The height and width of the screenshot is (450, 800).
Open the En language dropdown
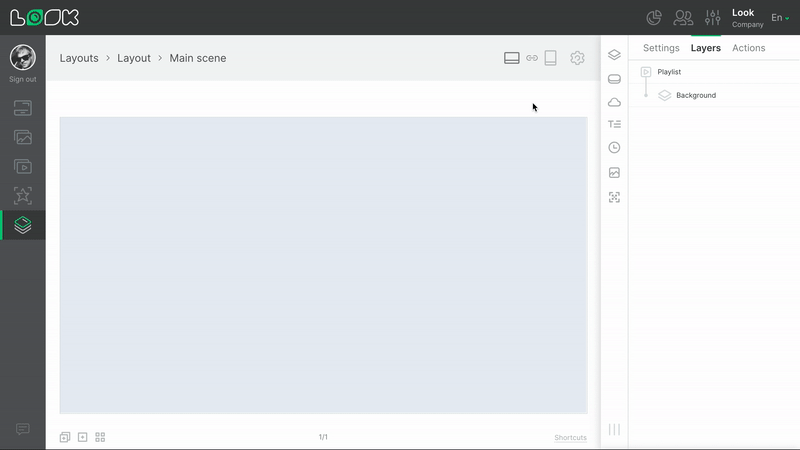[x=780, y=18]
